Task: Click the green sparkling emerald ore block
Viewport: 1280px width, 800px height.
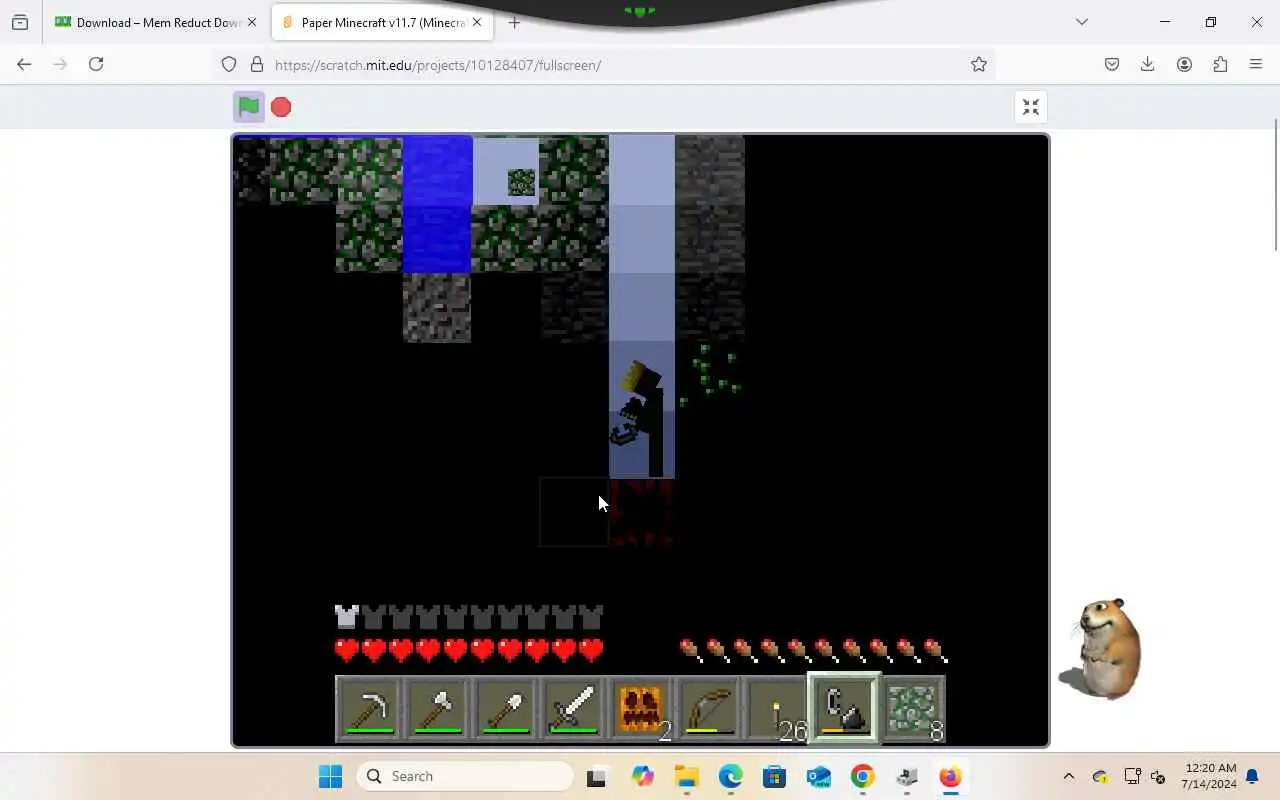Action: 709,375
